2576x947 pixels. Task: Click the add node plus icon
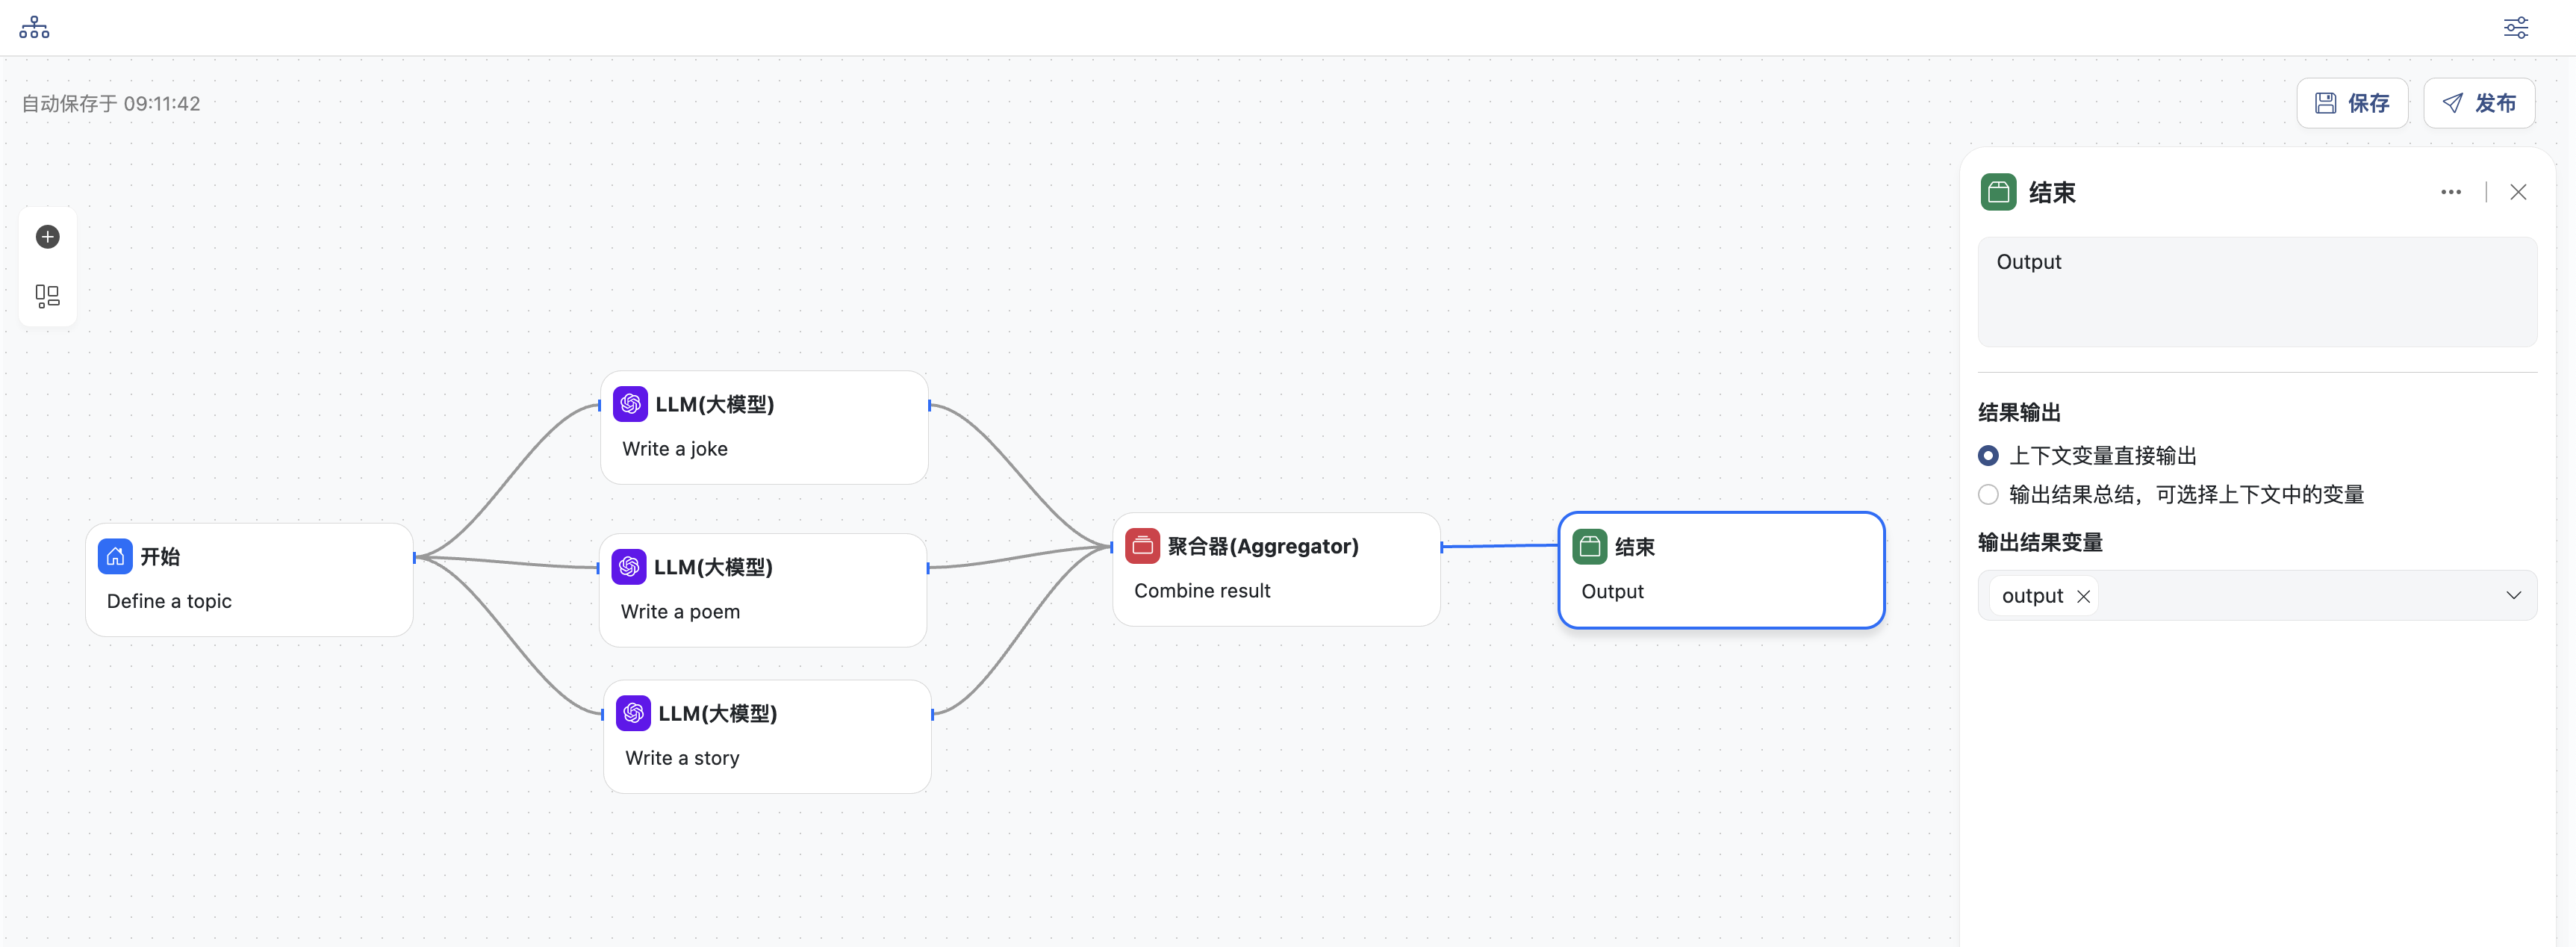(x=47, y=237)
